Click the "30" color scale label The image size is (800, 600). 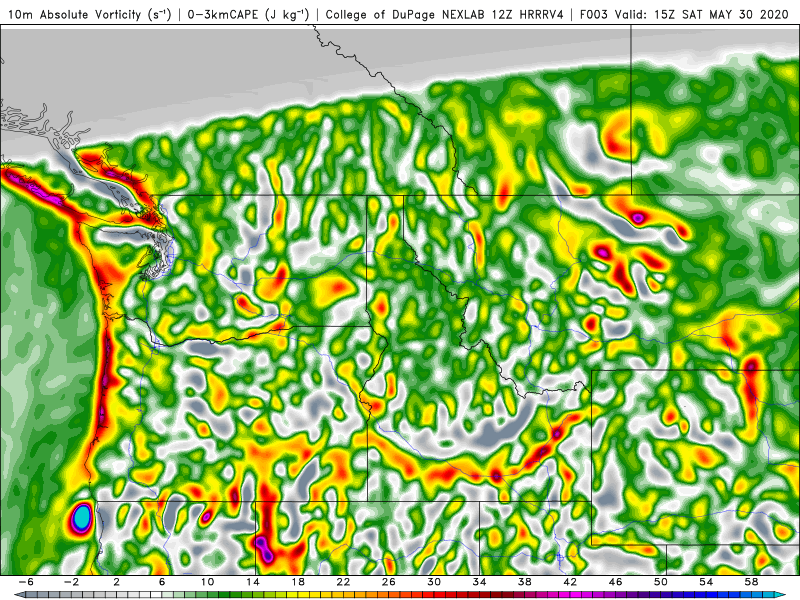click(434, 582)
